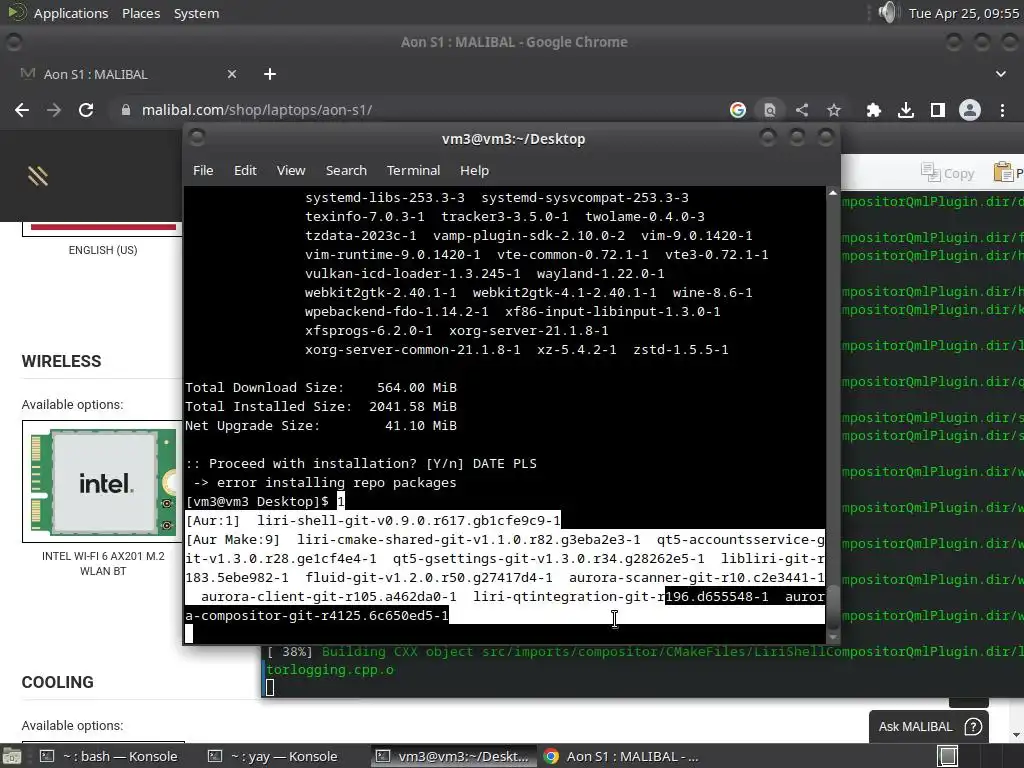Click the padlock site info icon
This screenshot has height=768, width=1024.
[126, 110]
